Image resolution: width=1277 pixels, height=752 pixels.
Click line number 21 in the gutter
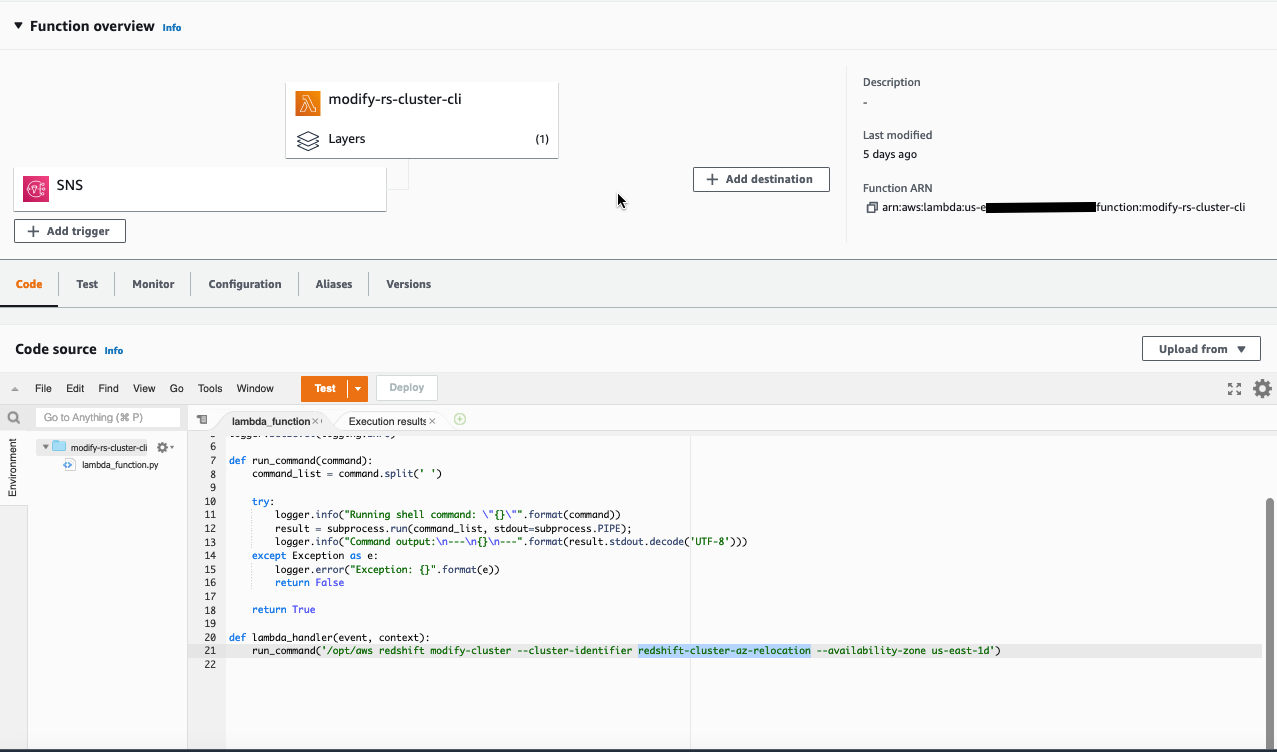[x=209, y=650]
